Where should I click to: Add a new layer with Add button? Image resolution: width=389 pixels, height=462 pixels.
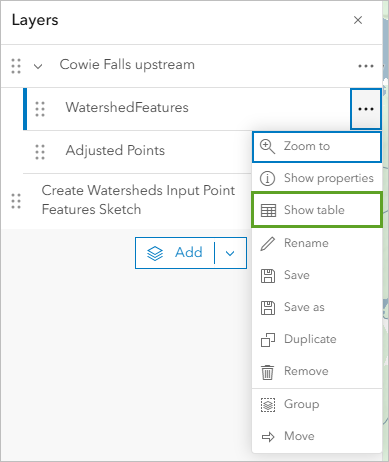tap(175, 253)
